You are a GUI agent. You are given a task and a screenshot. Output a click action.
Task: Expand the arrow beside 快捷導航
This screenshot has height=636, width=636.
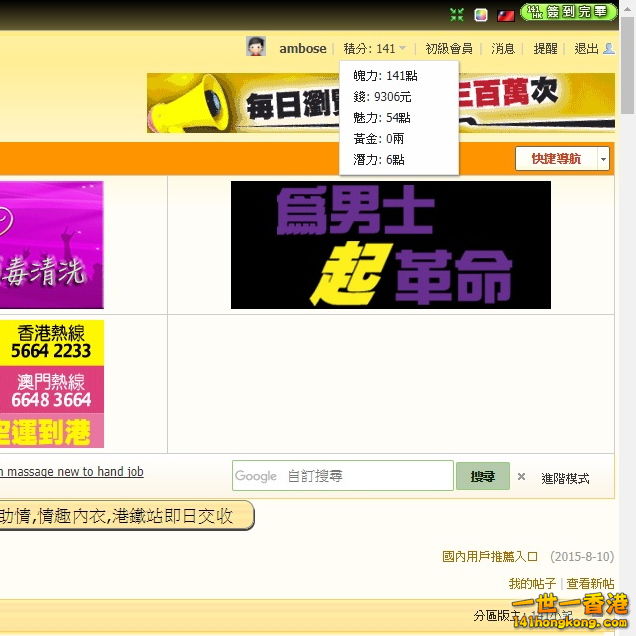point(603,159)
